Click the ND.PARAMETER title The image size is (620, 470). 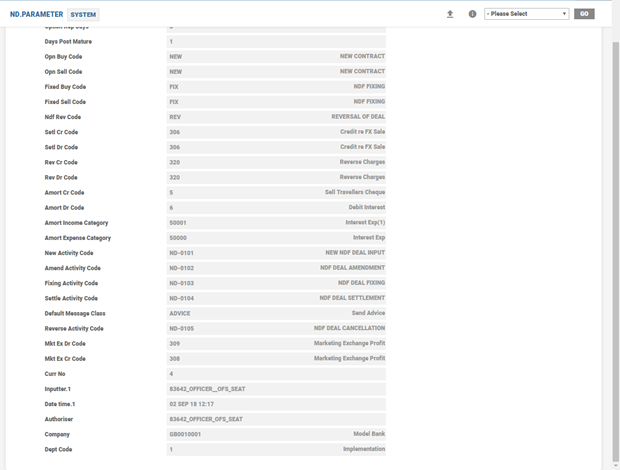pos(36,15)
